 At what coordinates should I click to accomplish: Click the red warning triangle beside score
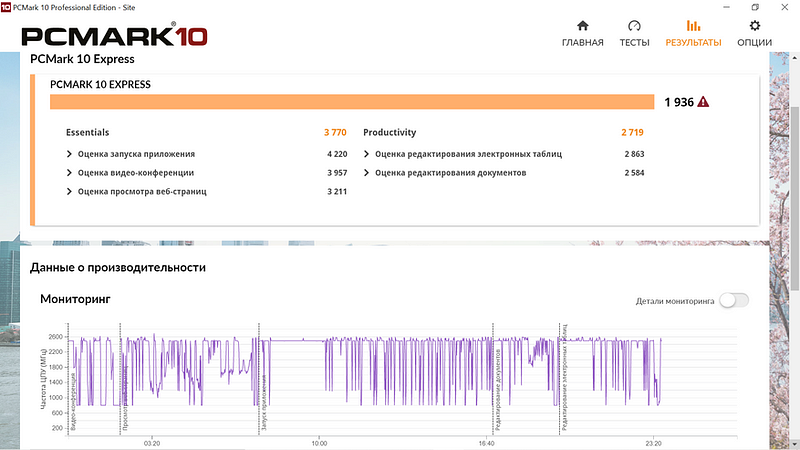click(703, 102)
